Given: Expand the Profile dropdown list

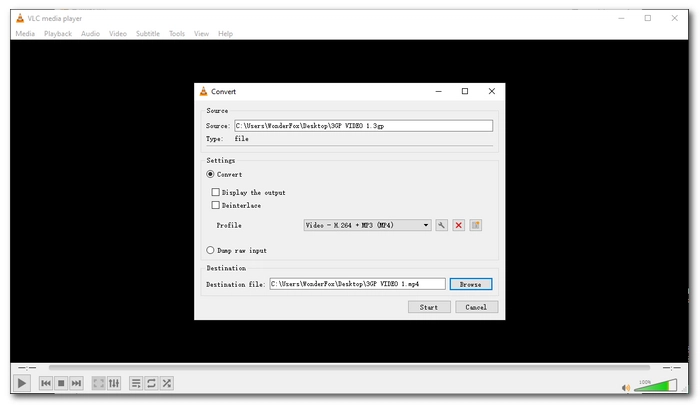Looking at the screenshot, I should pyautogui.click(x=427, y=225).
